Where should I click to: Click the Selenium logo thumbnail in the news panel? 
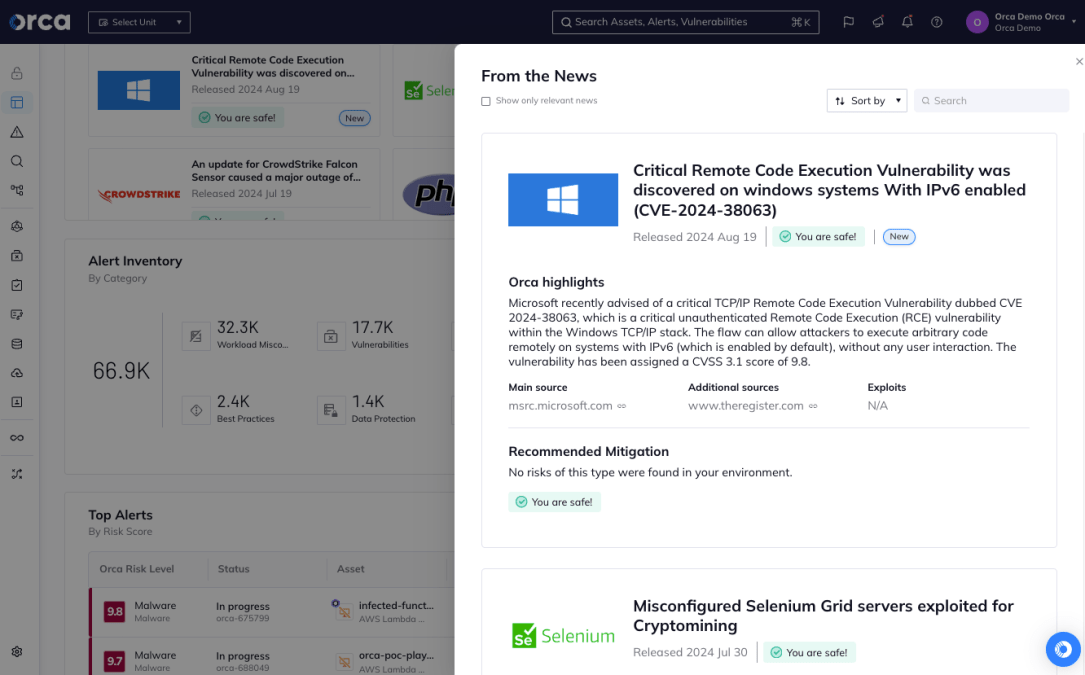coord(563,636)
